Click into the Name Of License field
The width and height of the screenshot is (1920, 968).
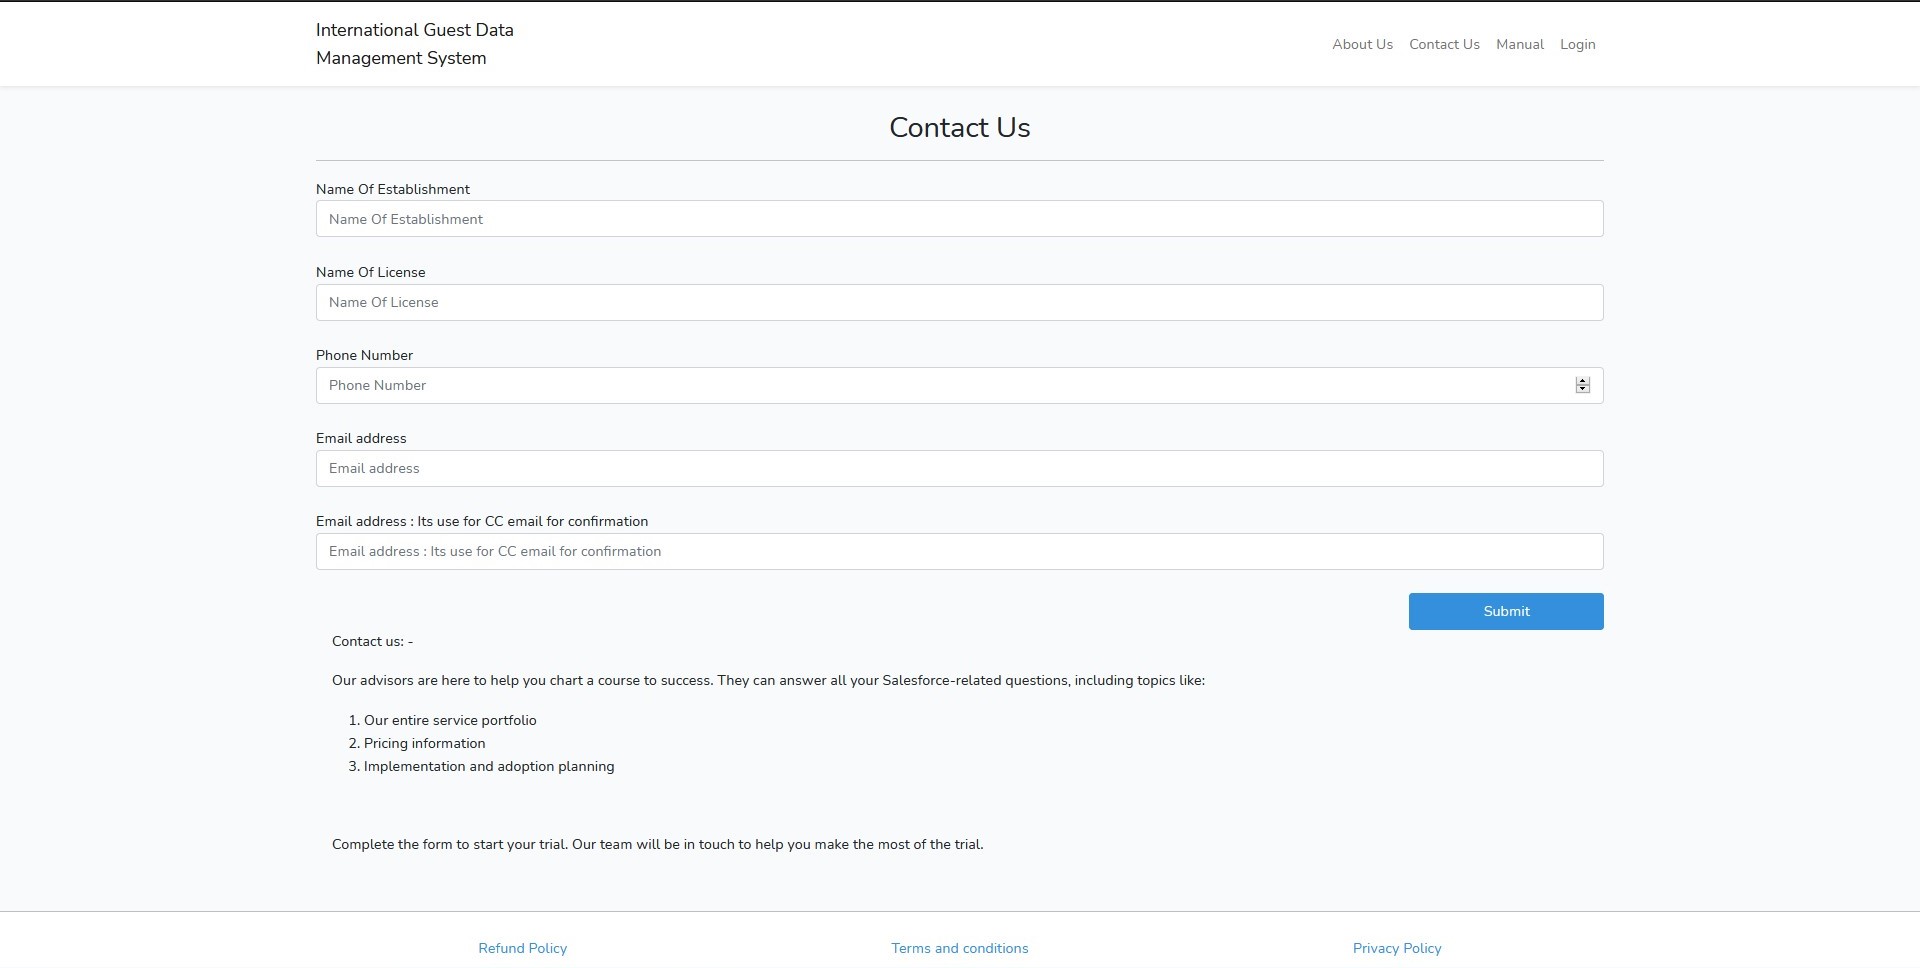pyautogui.click(x=958, y=302)
